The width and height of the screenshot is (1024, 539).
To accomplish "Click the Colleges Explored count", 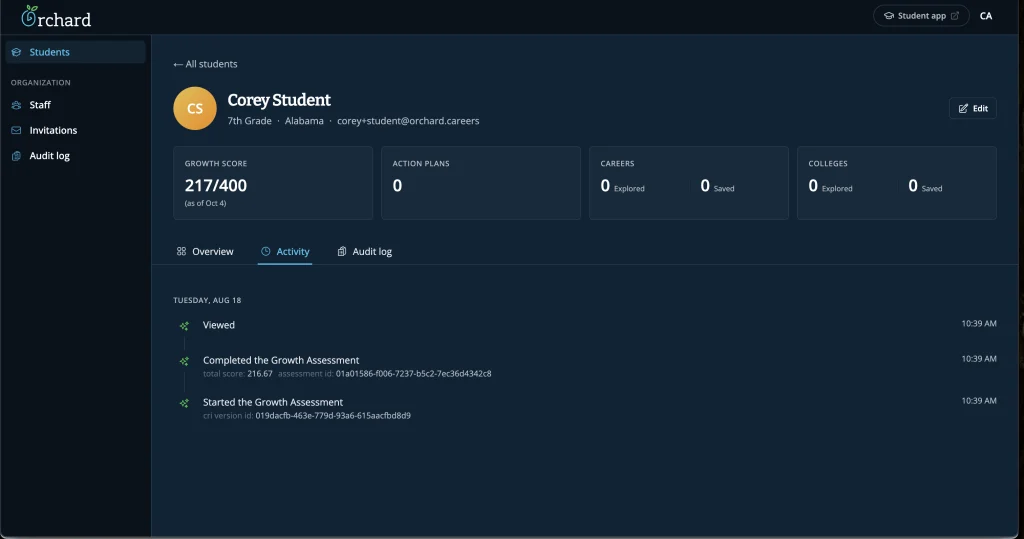I will point(830,186).
